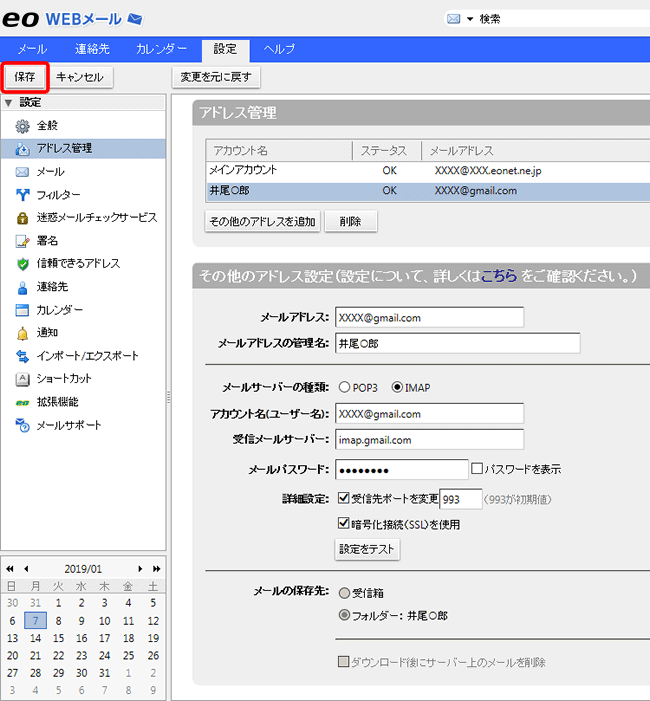The height and width of the screenshot is (701, 650).
Task: Click the キャンセル button
Action: tap(80, 77)
